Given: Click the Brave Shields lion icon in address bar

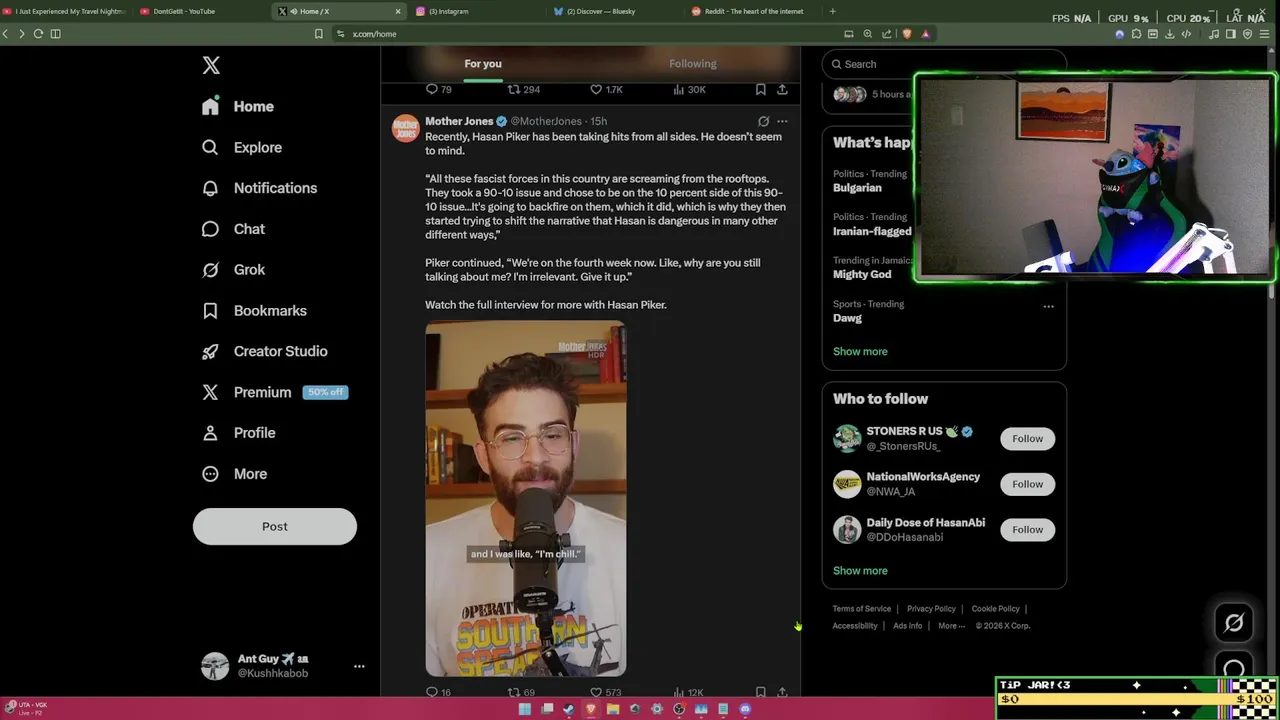Looking at the screenshot, I should [907, 34].
